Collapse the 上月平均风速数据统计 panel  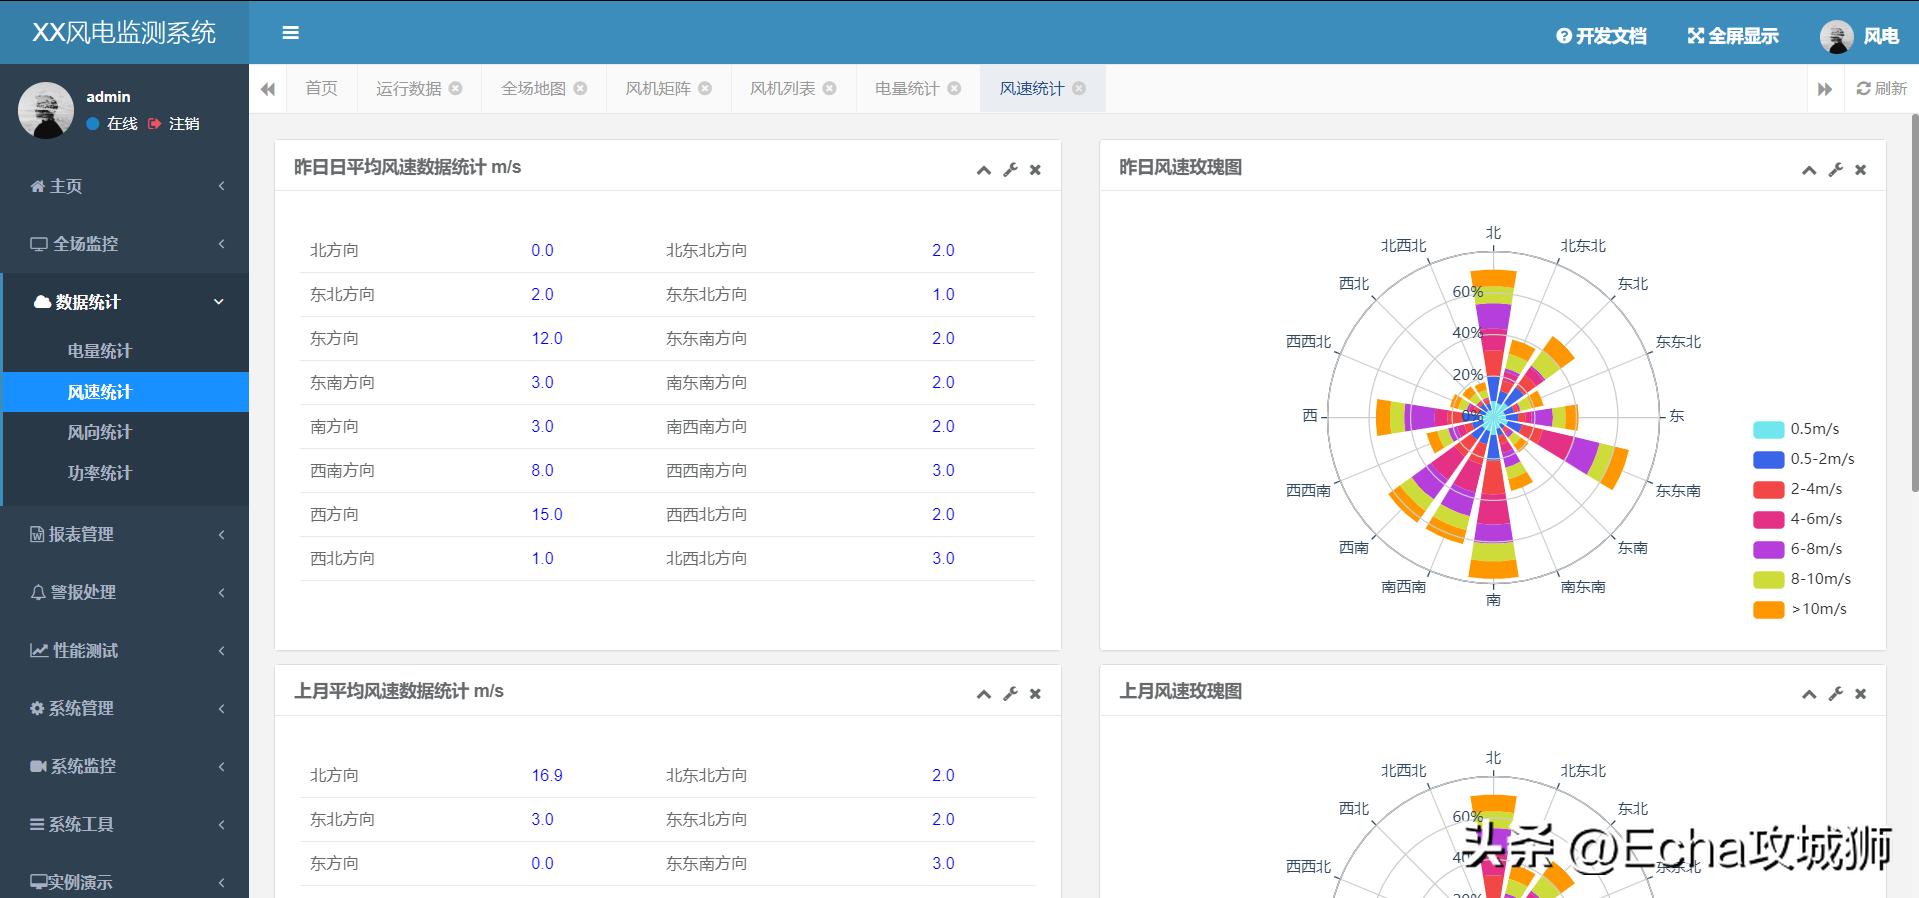click(984, 694)
